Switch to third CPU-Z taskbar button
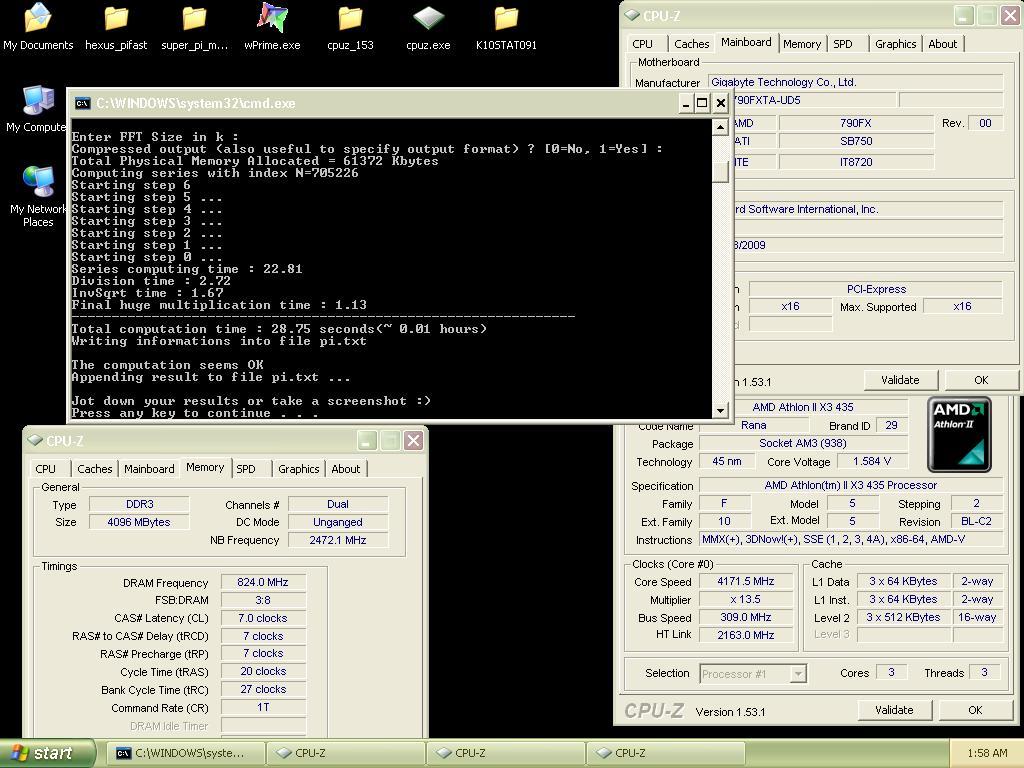 pos(665,753)
